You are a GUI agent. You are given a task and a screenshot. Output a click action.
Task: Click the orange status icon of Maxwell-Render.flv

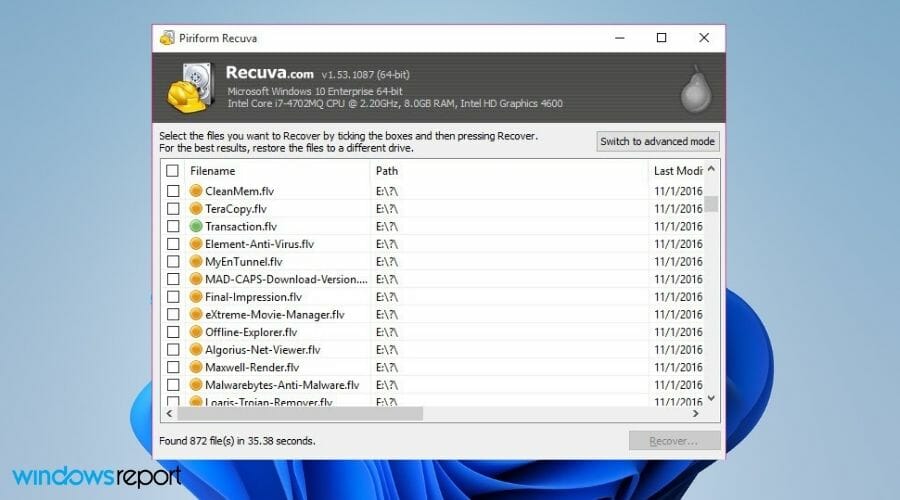pyautogui.click(x=196, y=367)
